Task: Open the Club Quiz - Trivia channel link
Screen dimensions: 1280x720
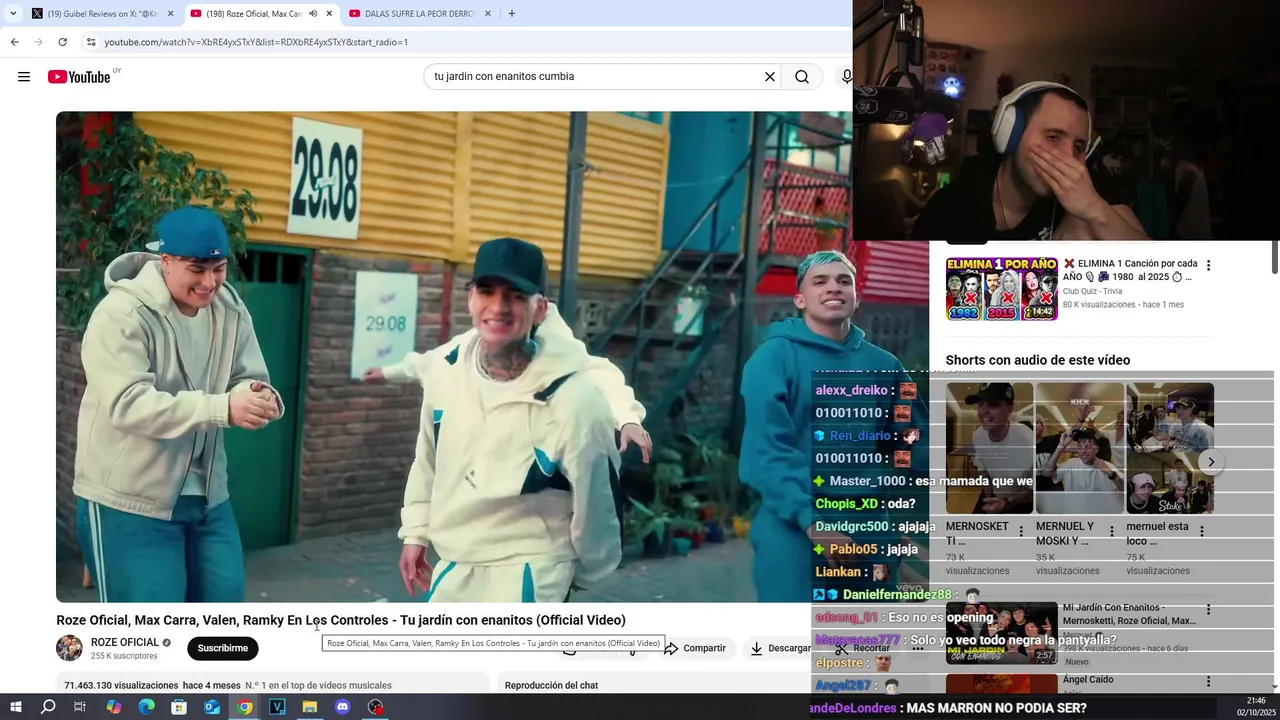Action: click(x=1092, y=292)
